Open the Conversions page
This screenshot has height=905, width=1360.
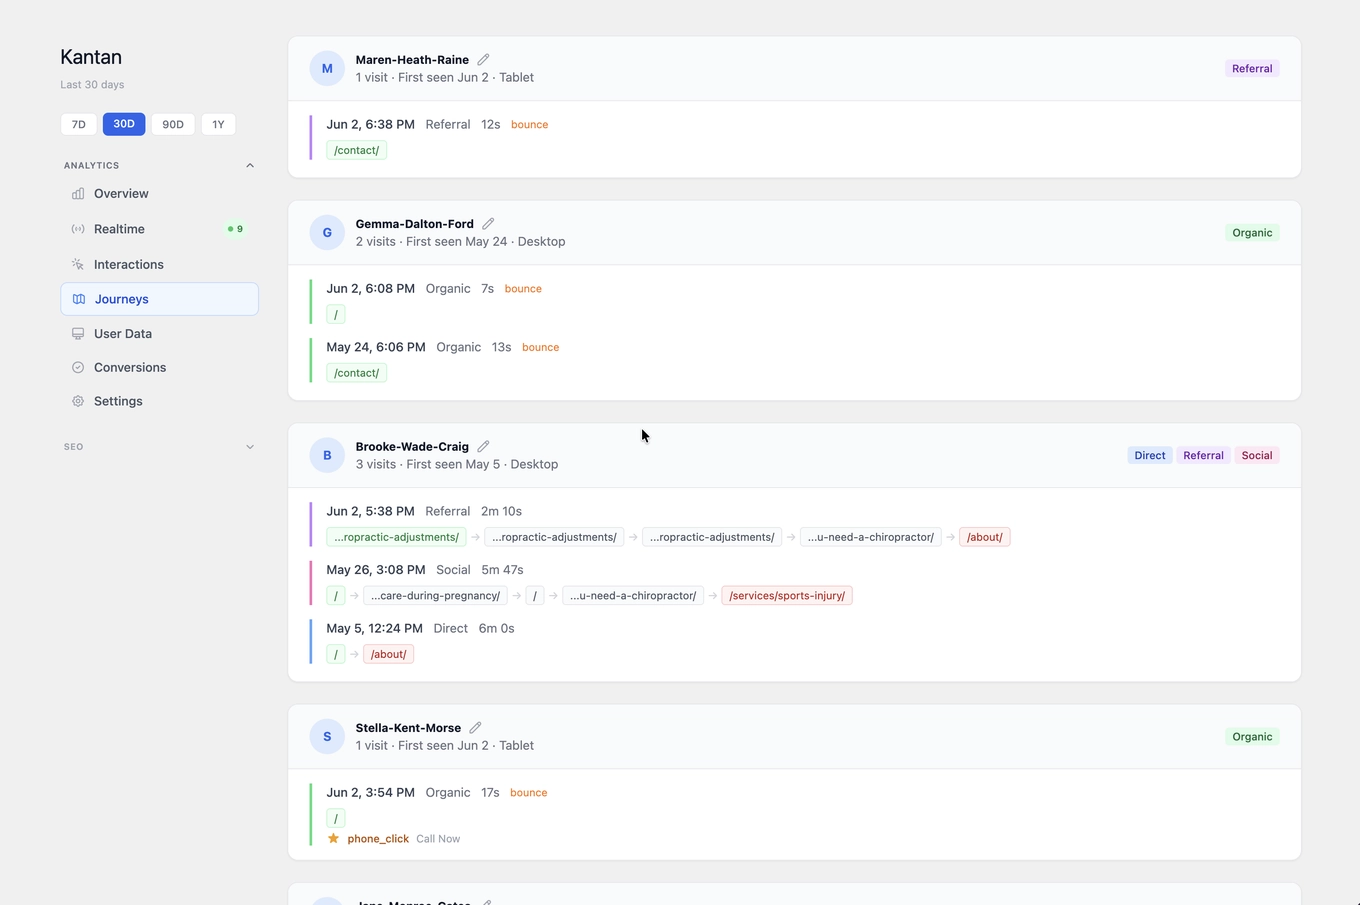160,367
